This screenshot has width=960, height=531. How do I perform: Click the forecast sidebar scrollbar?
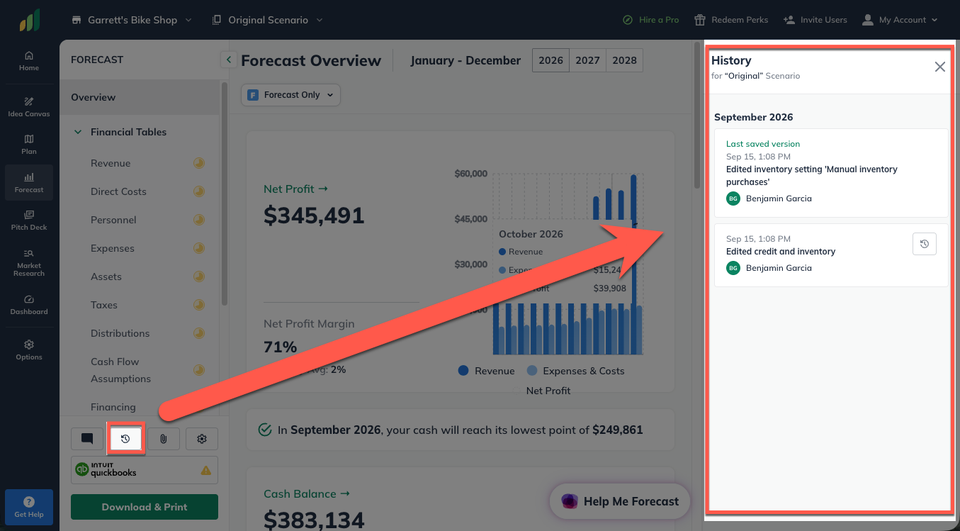[x=224, y=193]
